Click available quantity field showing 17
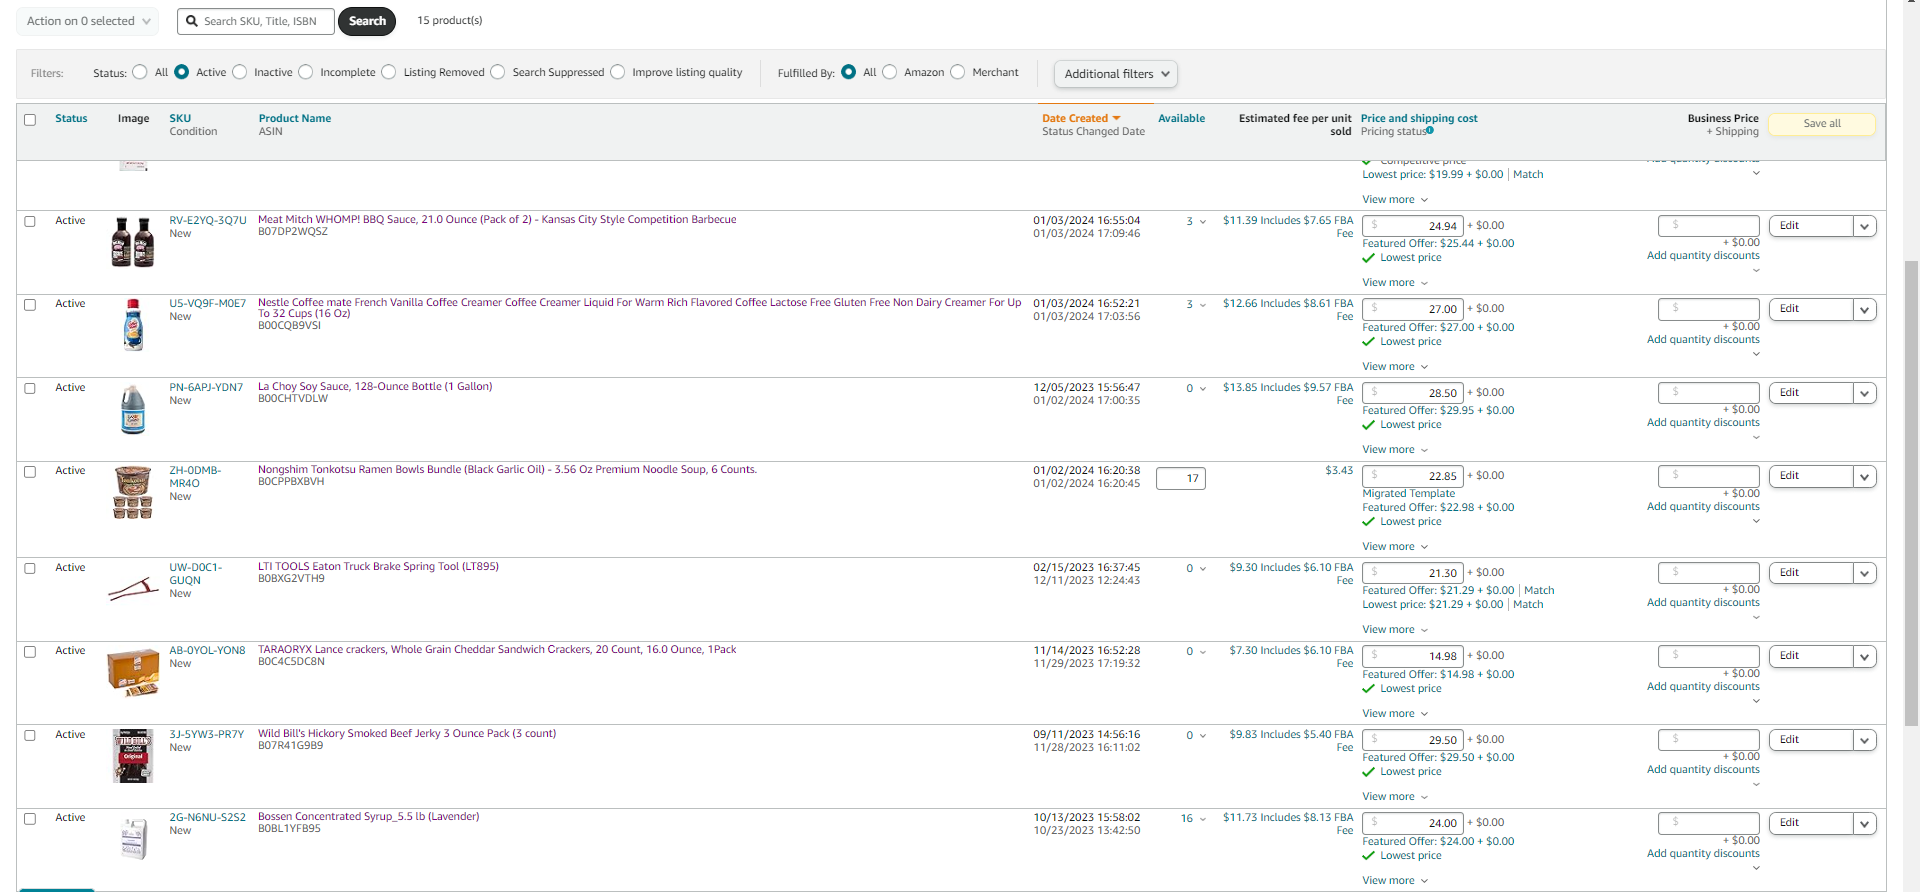 (x=1181, y=479)
